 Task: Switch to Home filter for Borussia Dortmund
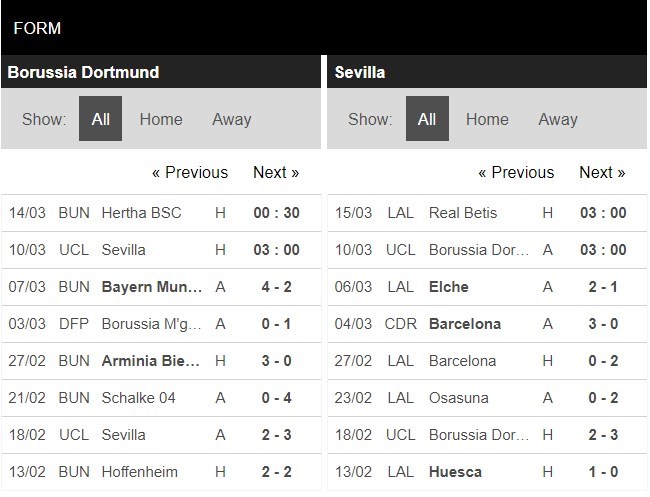tap(161, 119)
